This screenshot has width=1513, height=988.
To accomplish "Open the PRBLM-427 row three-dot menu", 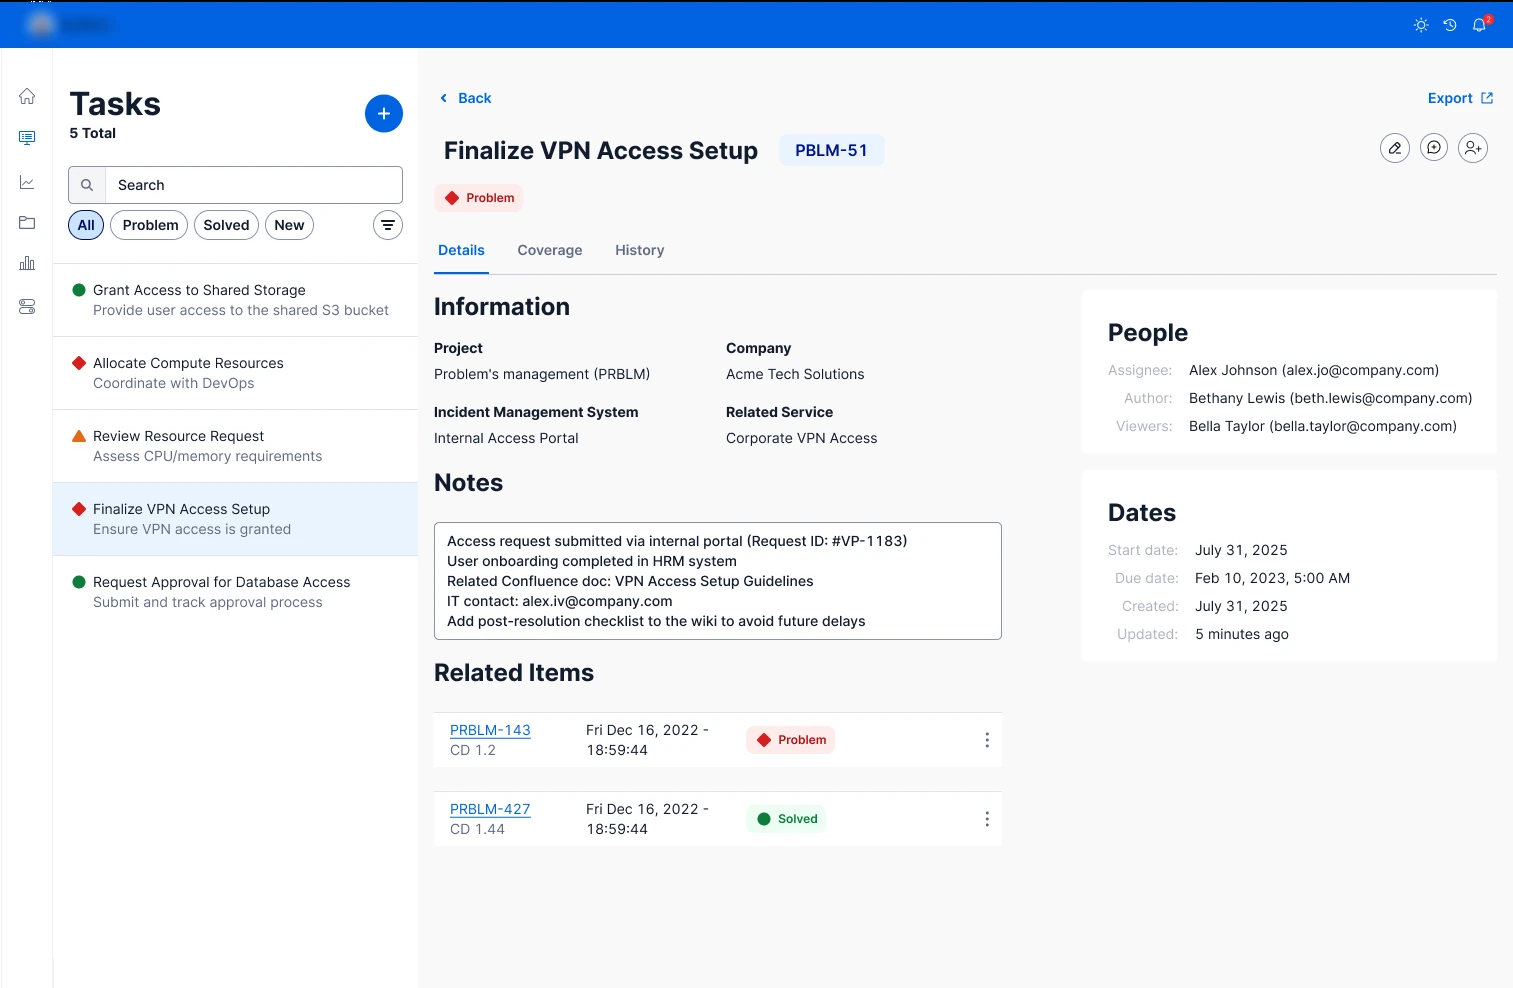I will tap(987, 819).
